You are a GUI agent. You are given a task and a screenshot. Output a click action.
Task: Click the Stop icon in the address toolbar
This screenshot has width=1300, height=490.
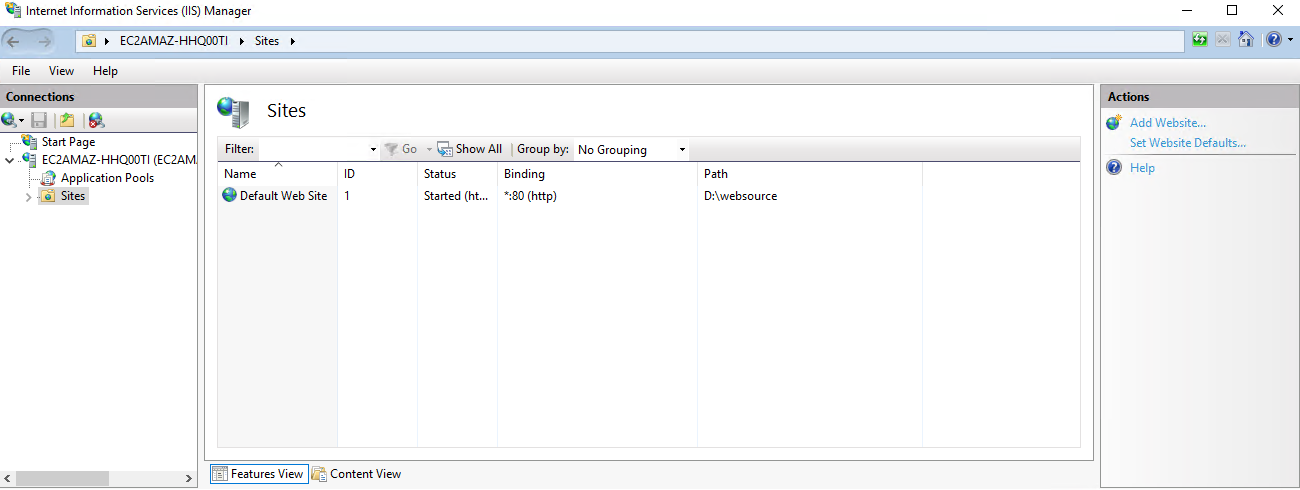(x=1223, y=40)
